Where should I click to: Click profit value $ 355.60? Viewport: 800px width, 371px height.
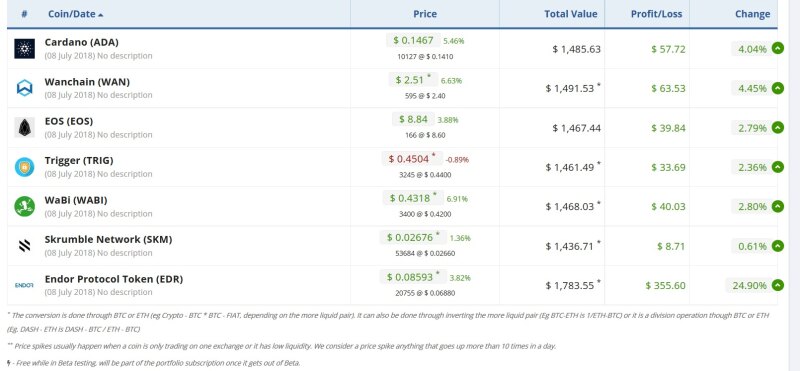click(x=665, y=286)
